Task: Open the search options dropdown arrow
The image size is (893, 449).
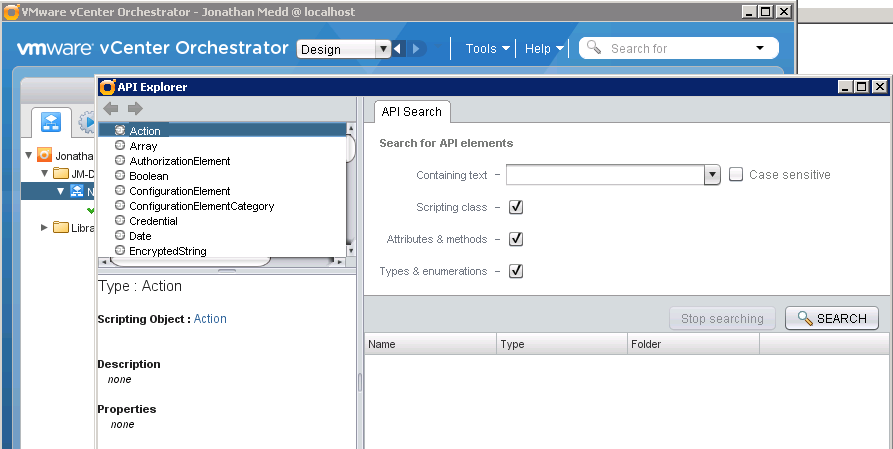Action: tap(760, 48)
